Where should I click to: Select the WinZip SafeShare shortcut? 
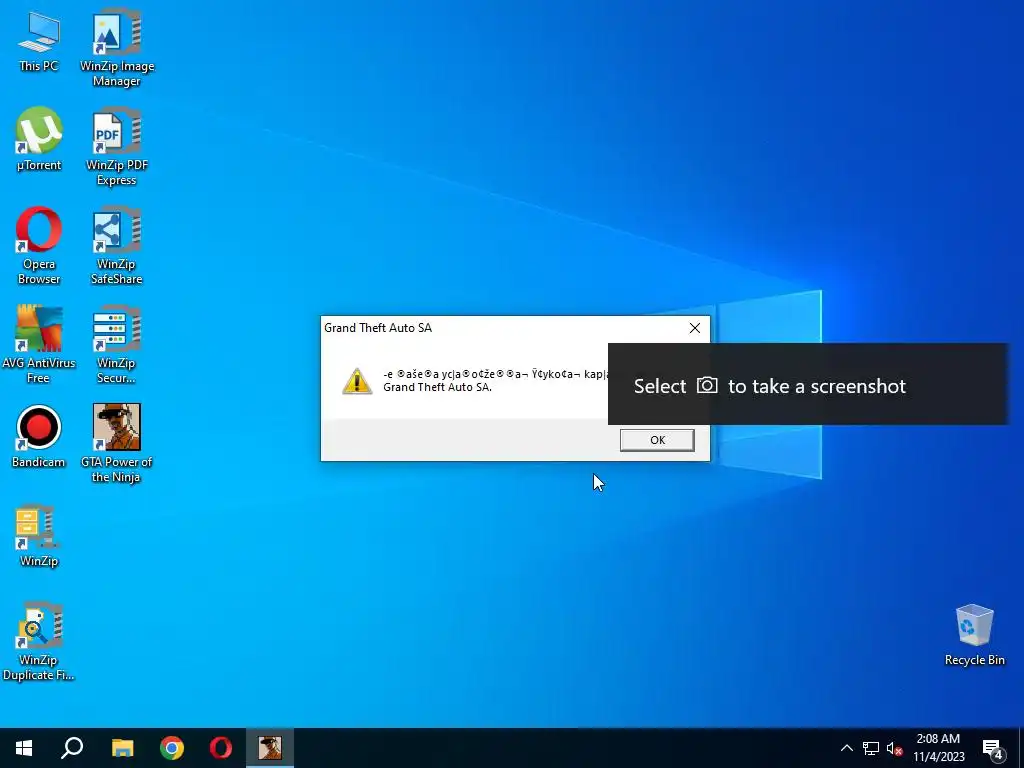tap(117, 246)
